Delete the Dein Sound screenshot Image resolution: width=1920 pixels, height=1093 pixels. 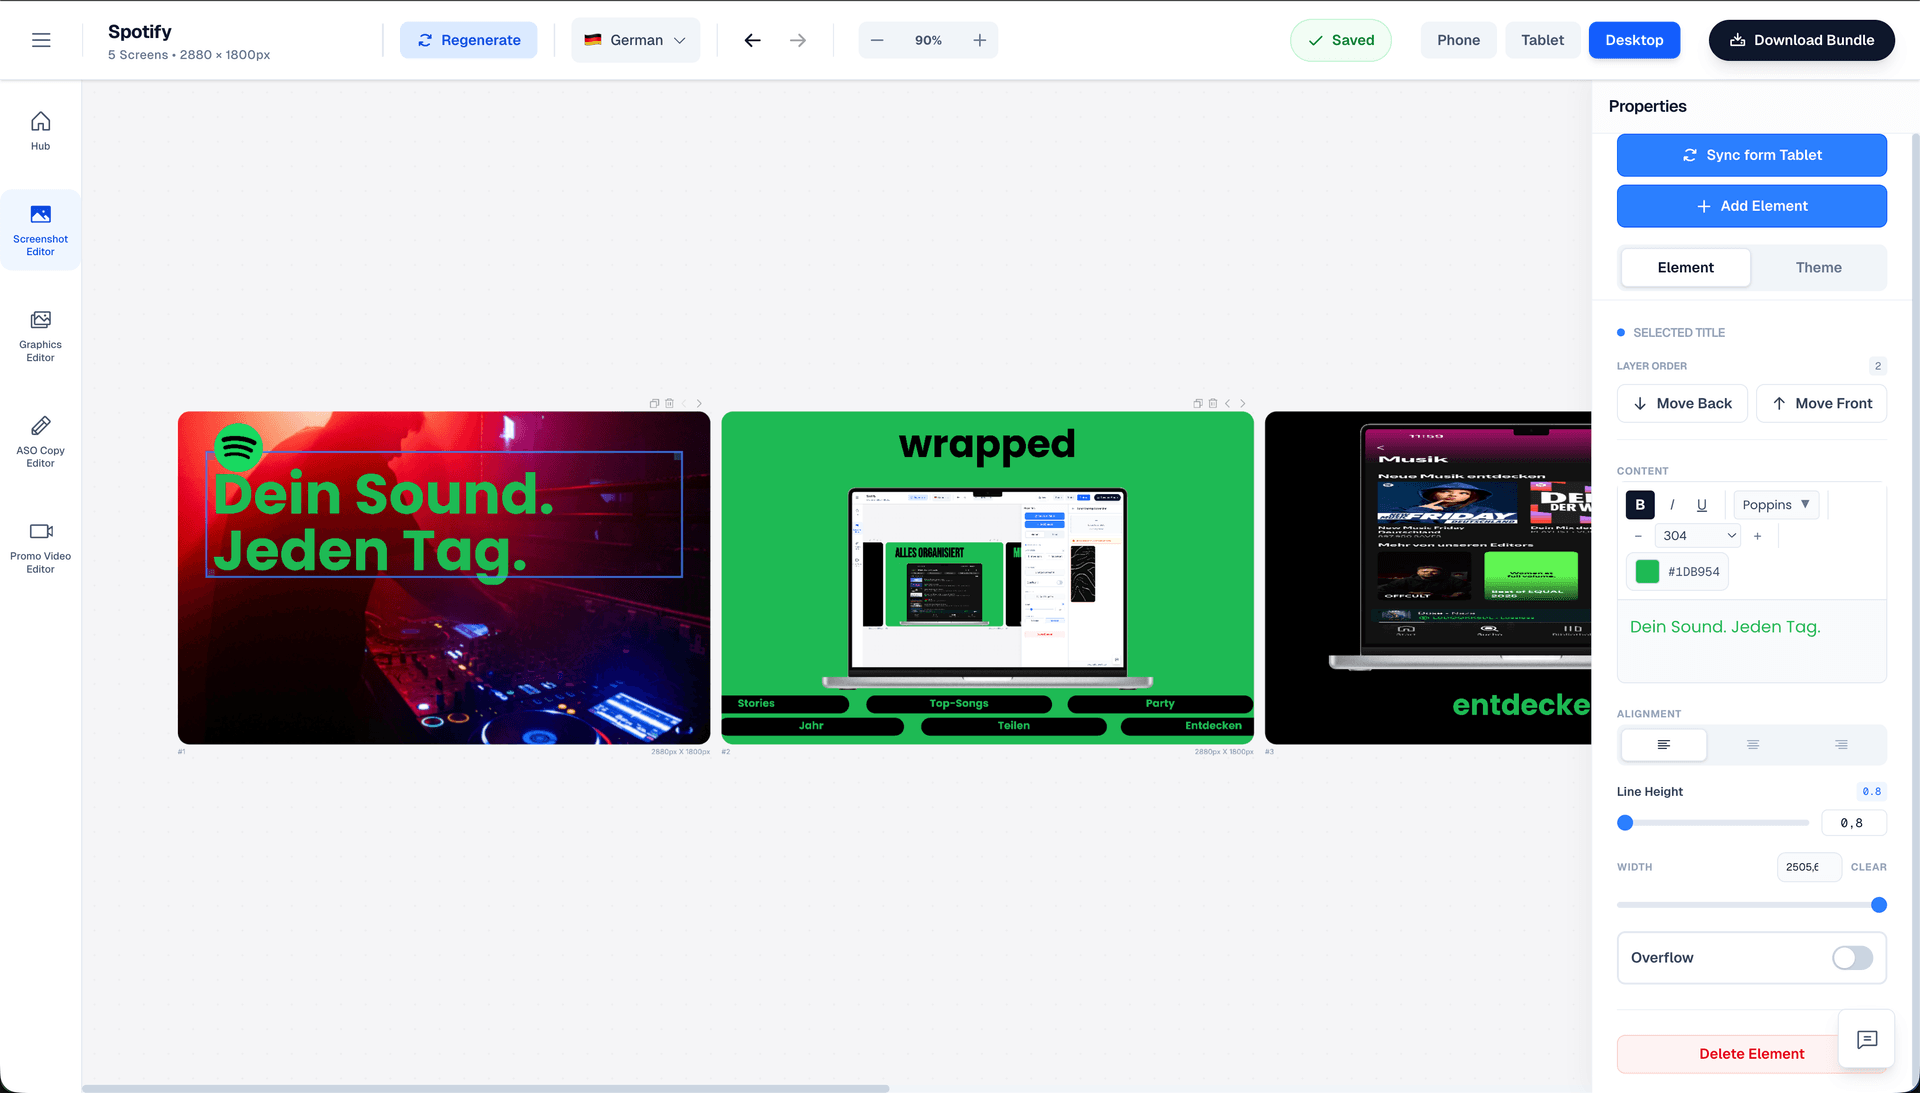point(669,403)
